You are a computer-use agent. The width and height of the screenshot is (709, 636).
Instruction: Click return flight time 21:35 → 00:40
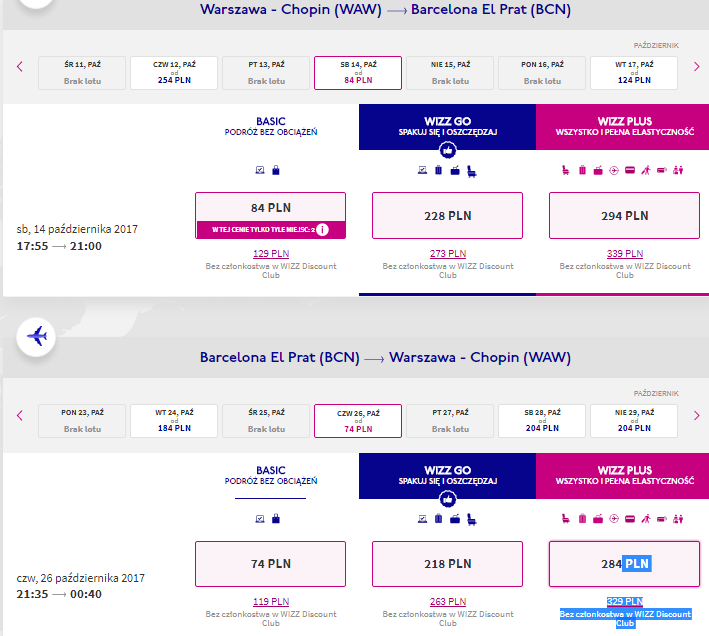pos(59,594)
